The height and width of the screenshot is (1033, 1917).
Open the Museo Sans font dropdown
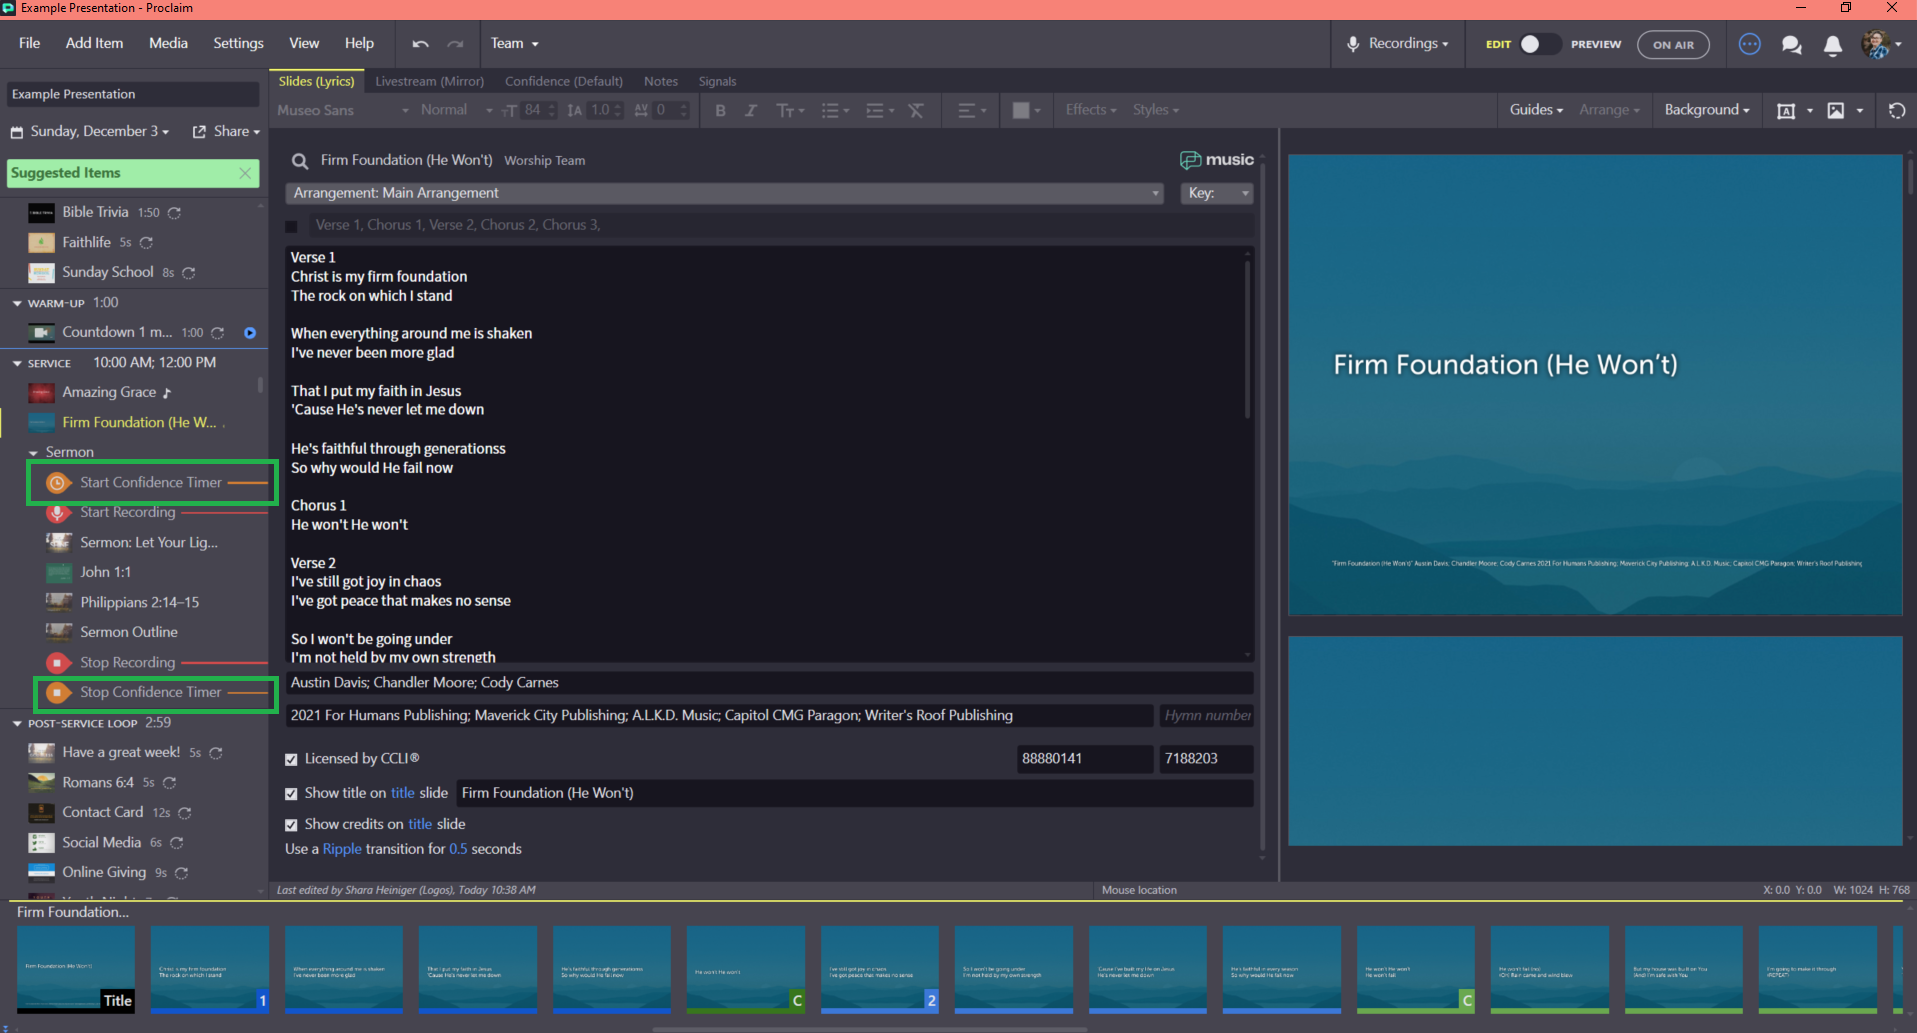[x=342, y=110]
